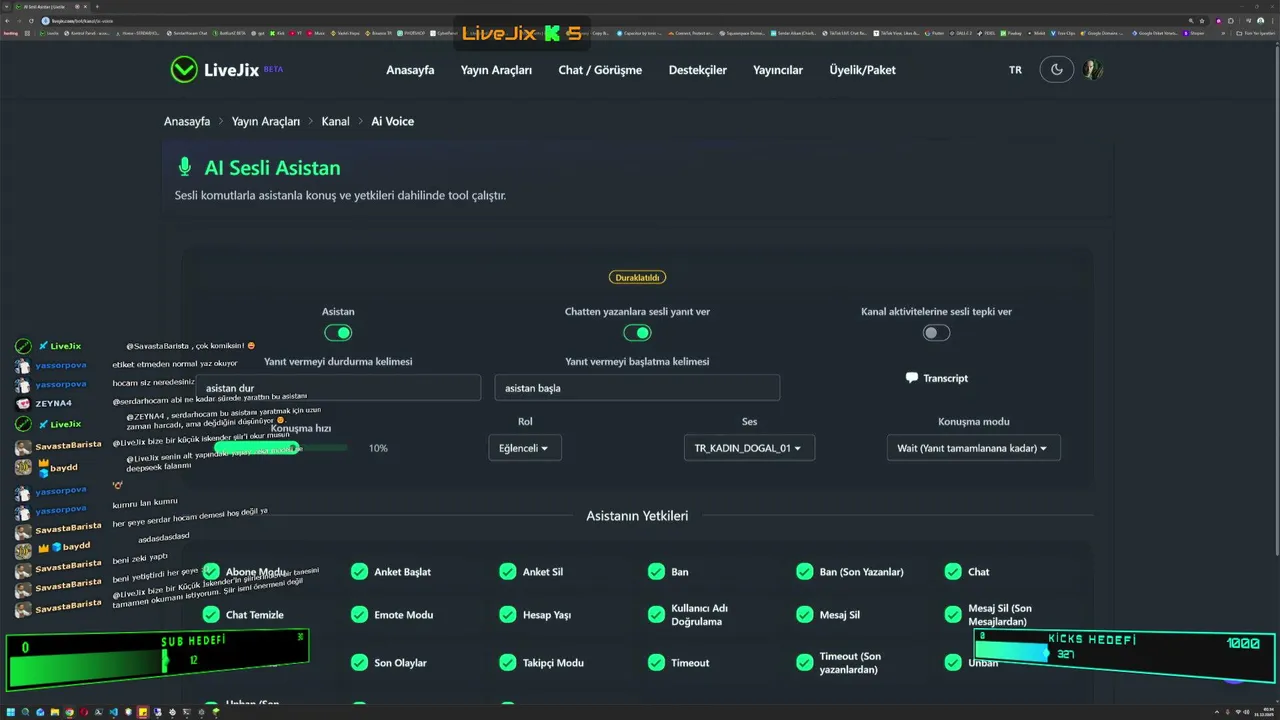Open Chat / Görüşme menu item
The width and height of the screenshot is (1280, 720).
click(600, 70)
